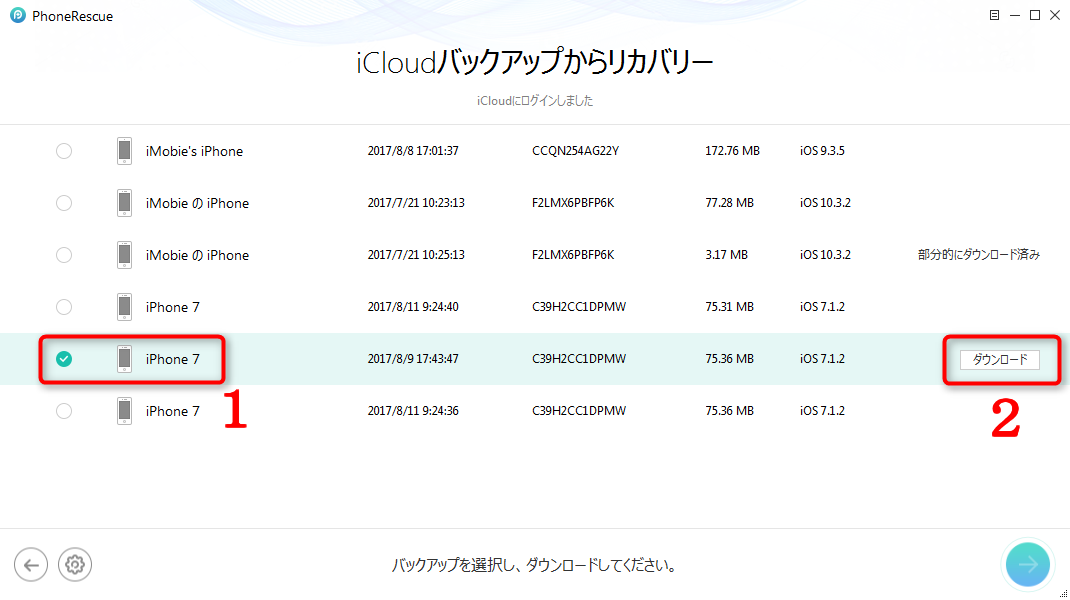This screenshot has width=1070, height=600.
Task: Select radio for 2017/8/11 9:24:40 backup
Action: click(64, 306)
